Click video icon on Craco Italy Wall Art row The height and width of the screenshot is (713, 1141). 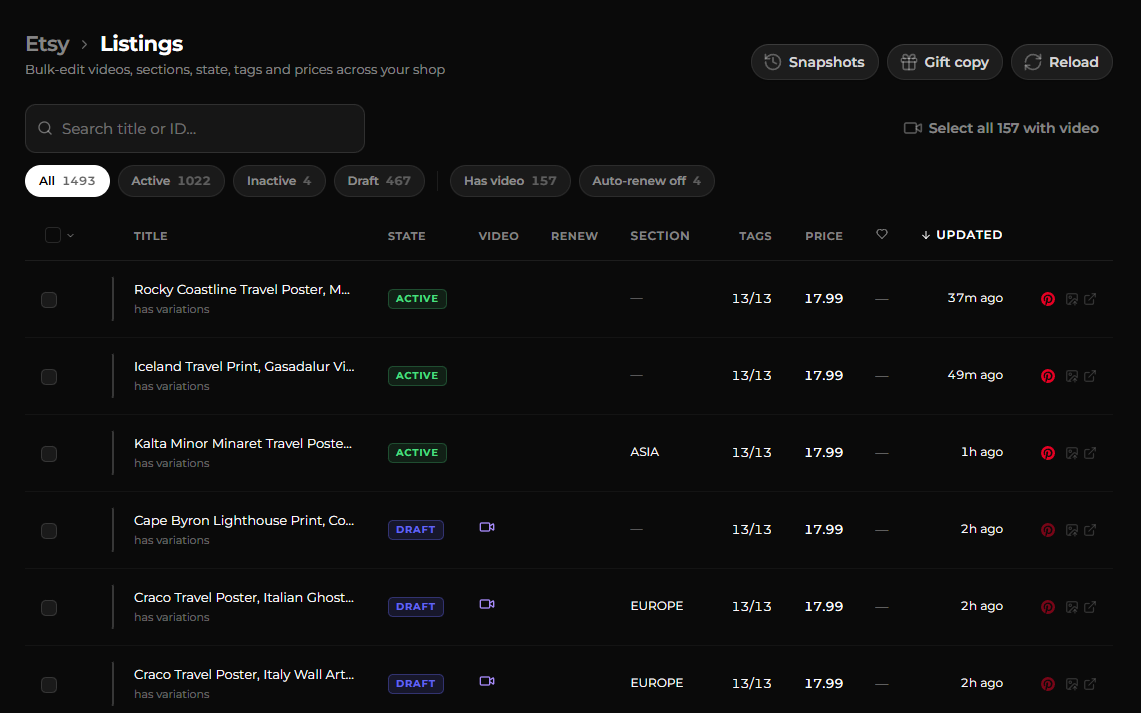coord(487,682)
